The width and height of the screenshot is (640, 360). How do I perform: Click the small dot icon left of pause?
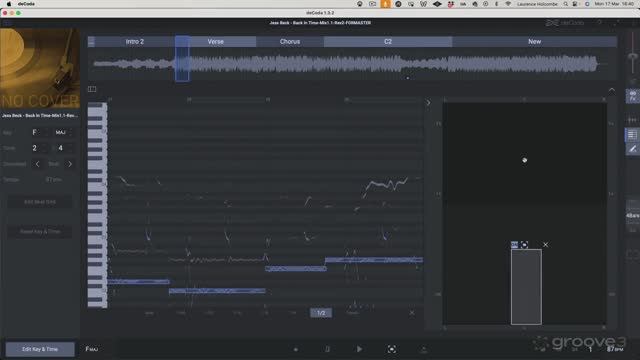296,349
